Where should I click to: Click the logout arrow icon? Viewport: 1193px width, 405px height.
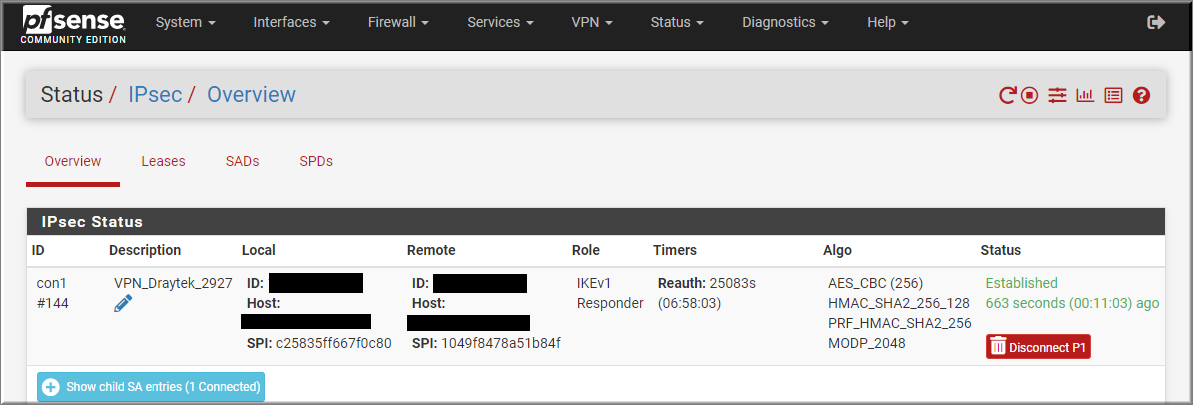click(1156, 22)
